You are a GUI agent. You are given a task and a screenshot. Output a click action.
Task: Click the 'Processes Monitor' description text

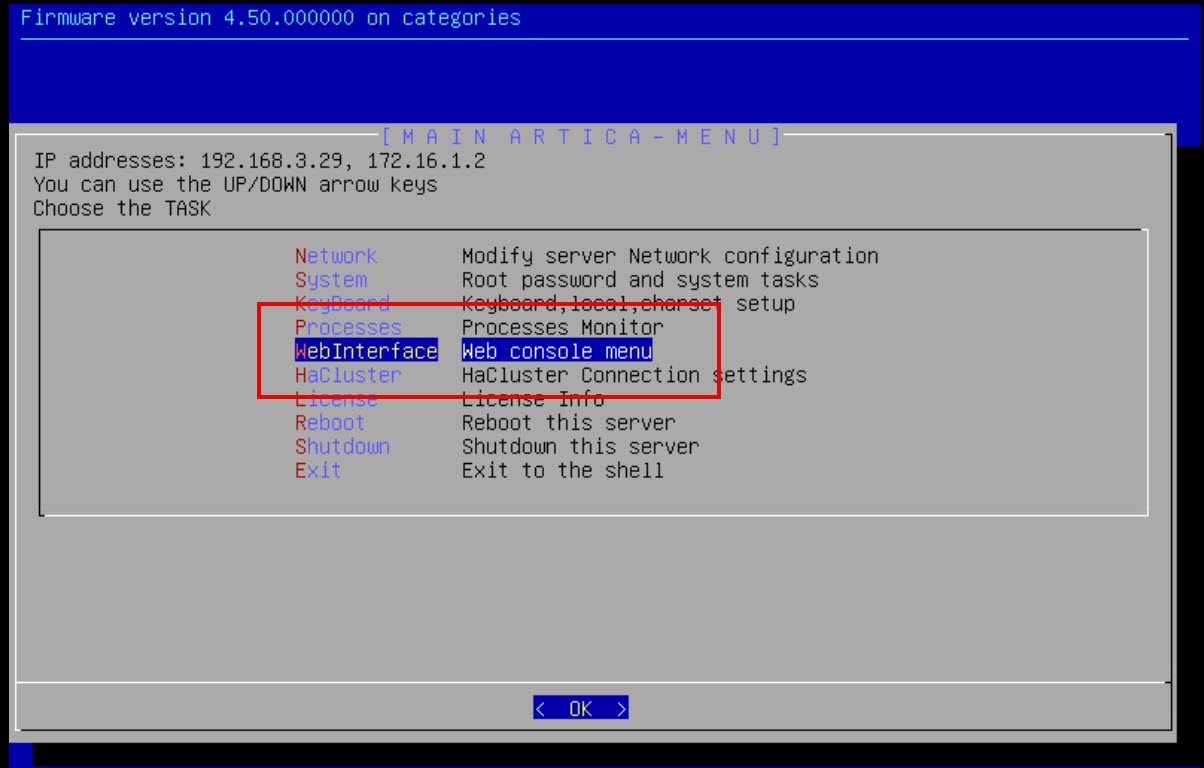pos(562,328)
